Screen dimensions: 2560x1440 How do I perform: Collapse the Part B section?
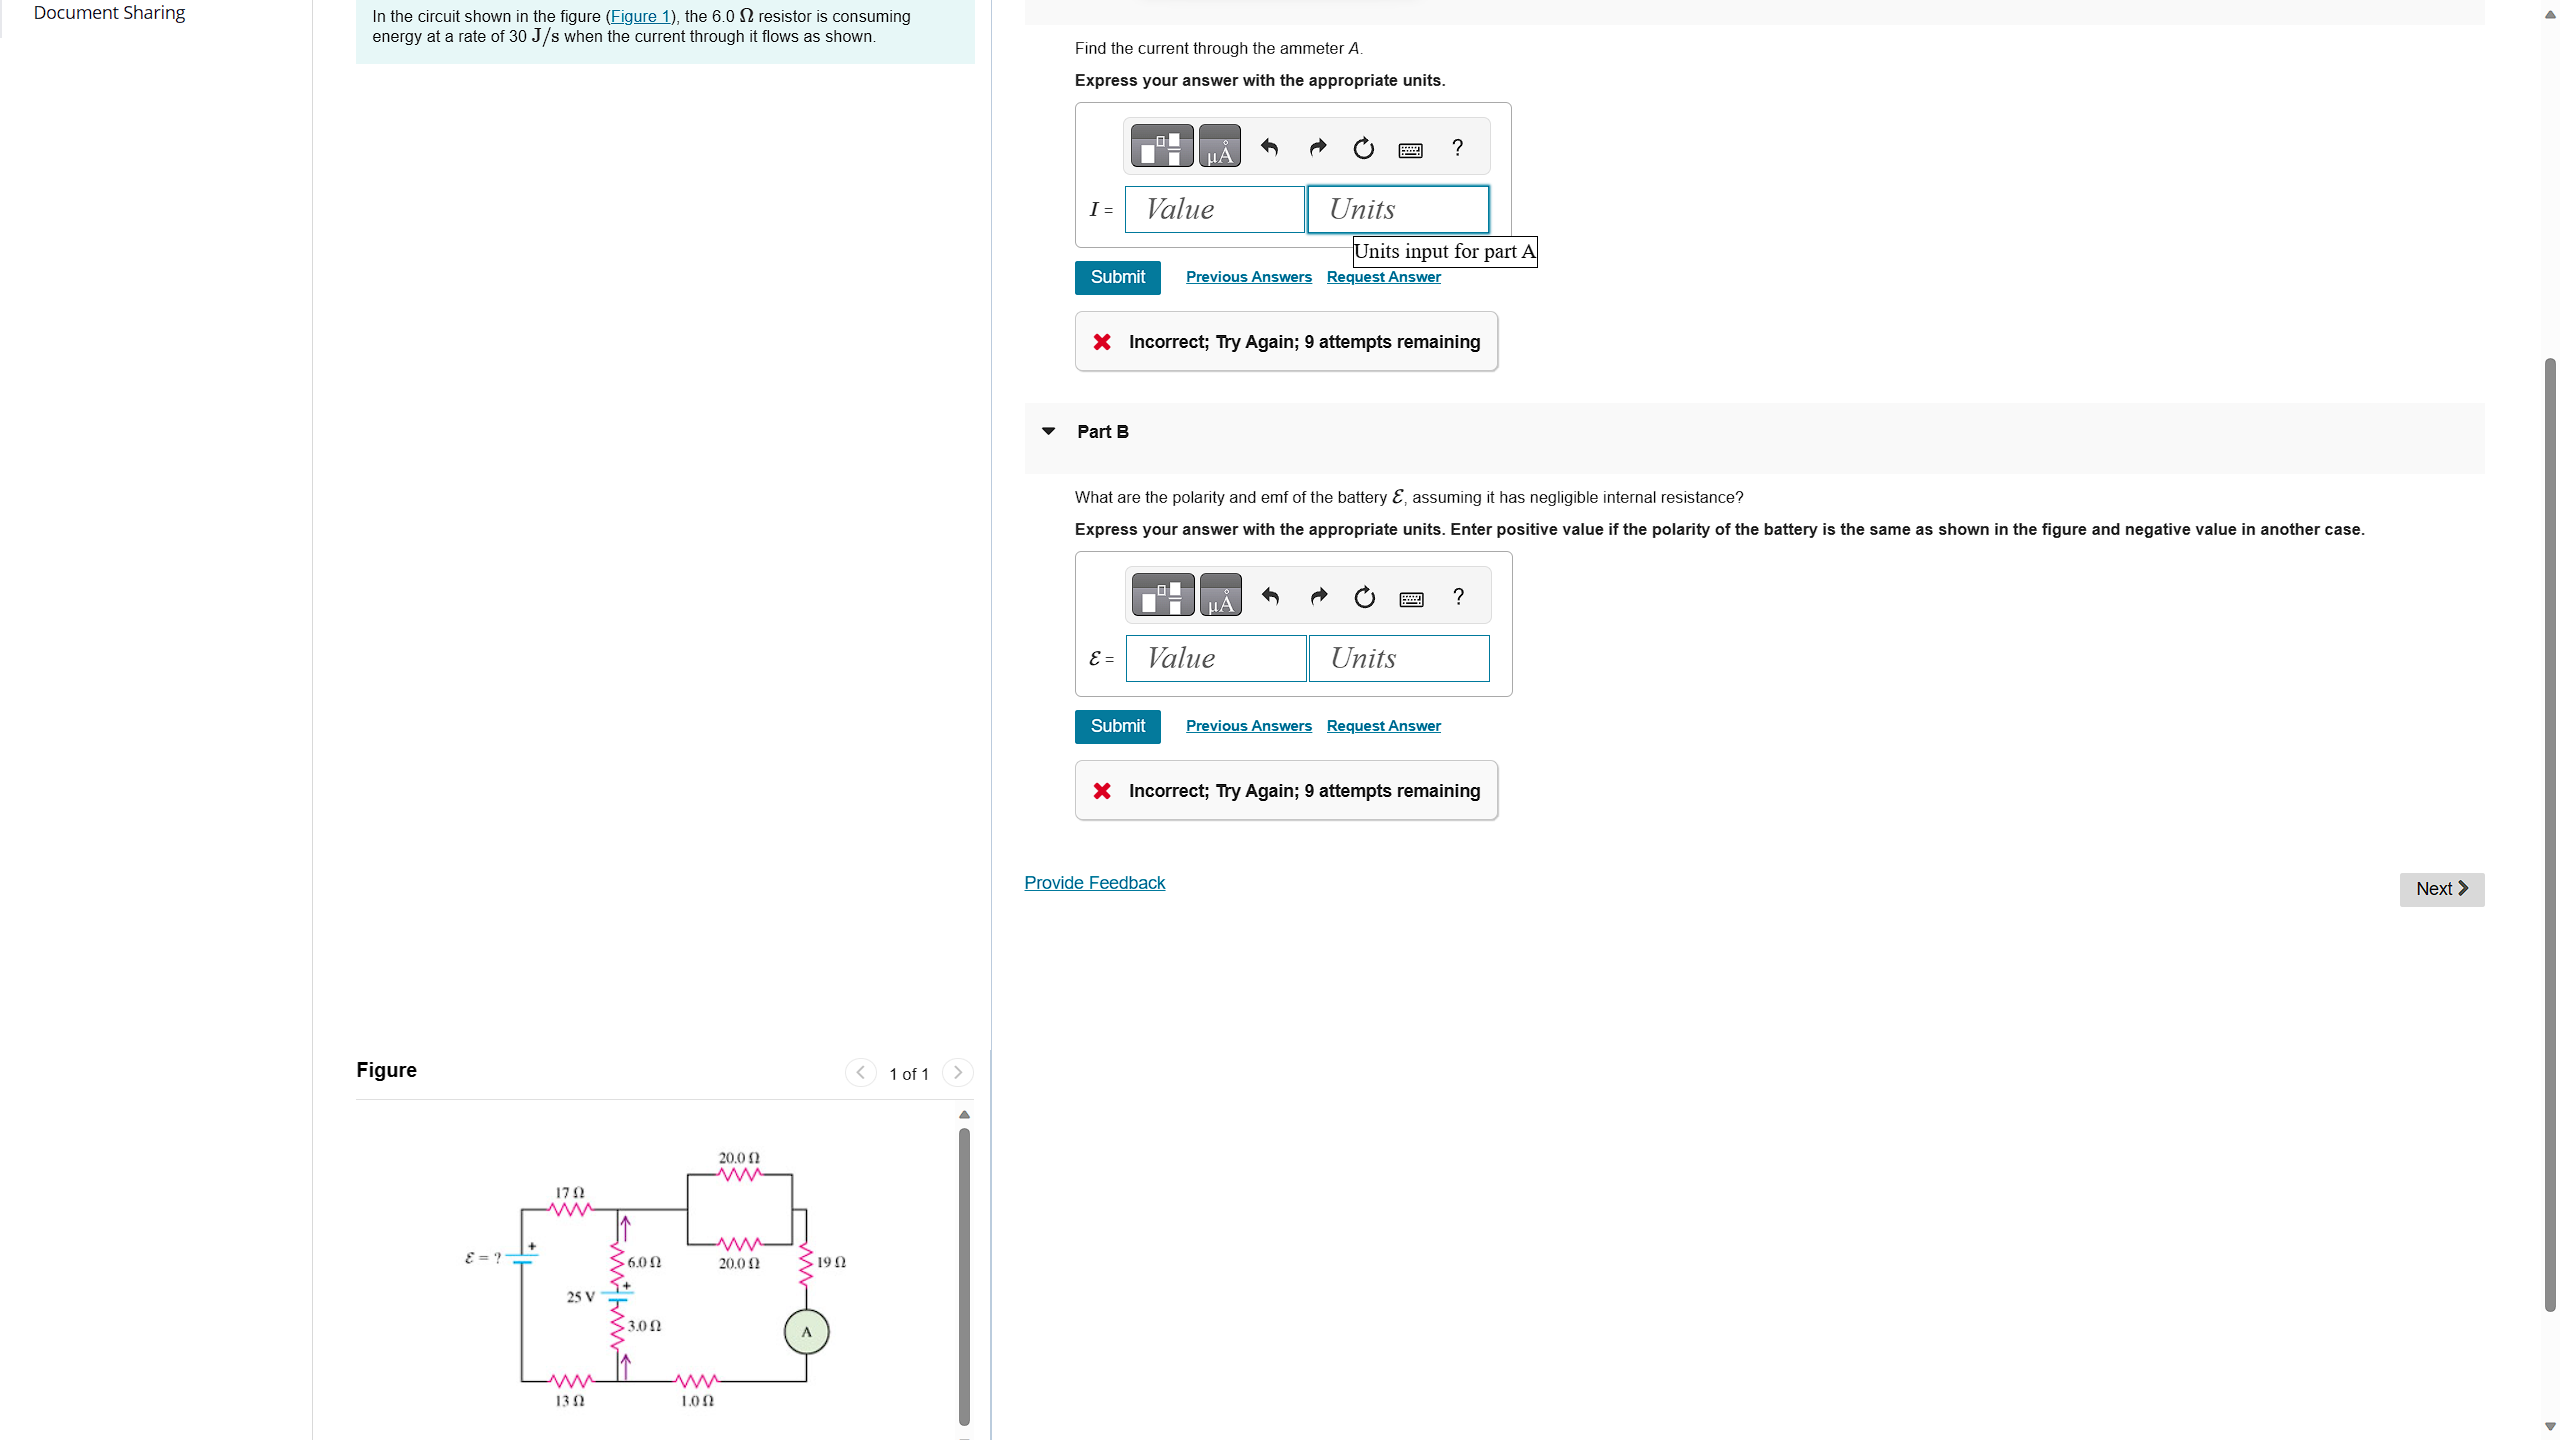[x=1048, y=431]
